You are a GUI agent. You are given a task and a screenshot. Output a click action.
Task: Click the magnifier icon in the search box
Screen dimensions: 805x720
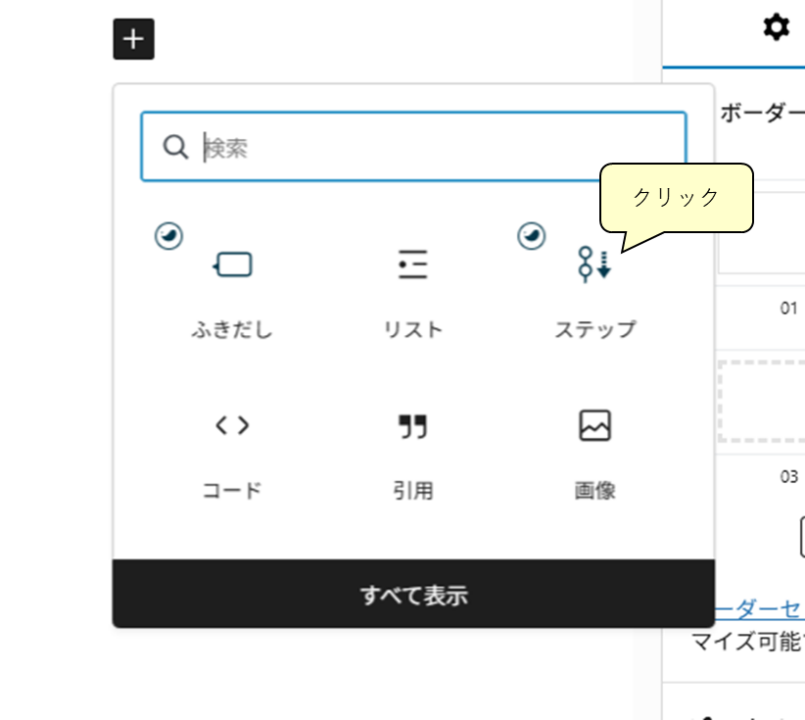(176, 146)
